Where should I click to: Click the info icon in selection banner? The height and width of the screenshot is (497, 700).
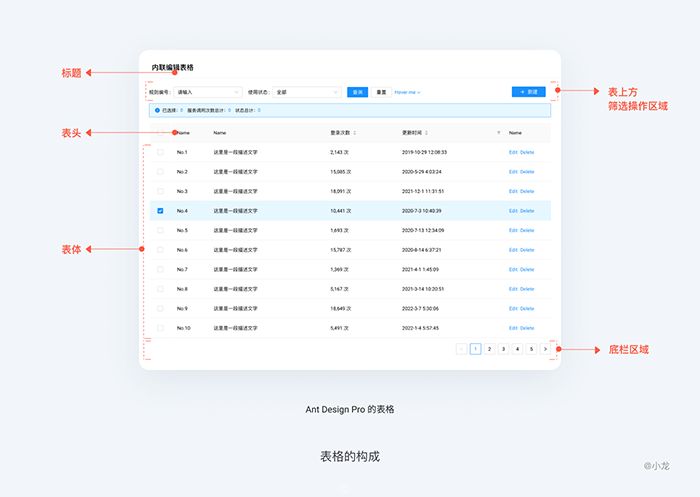[x=157, y=110]
